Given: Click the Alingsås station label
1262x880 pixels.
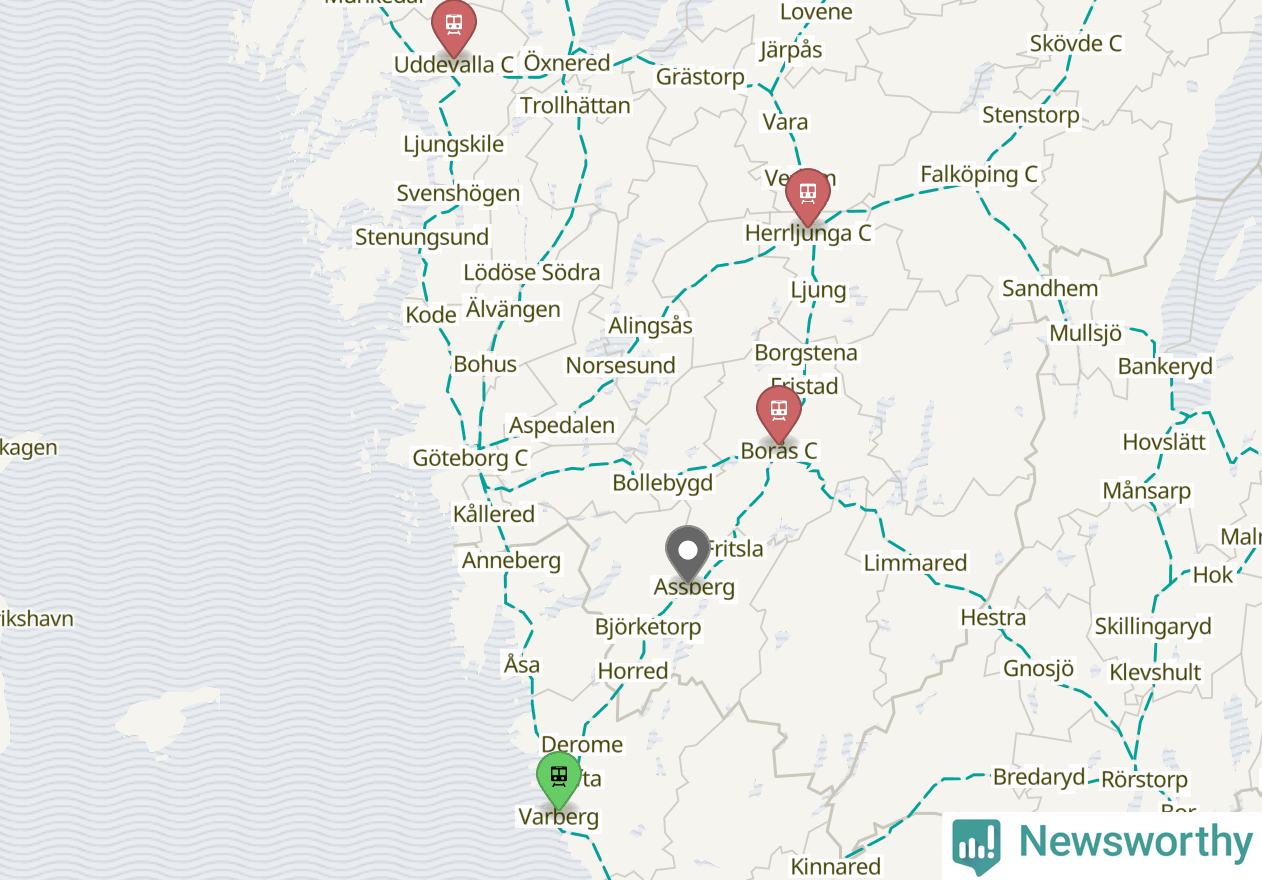Looking at the screenshot, I should pyautogui.click(x=650, y=326).
